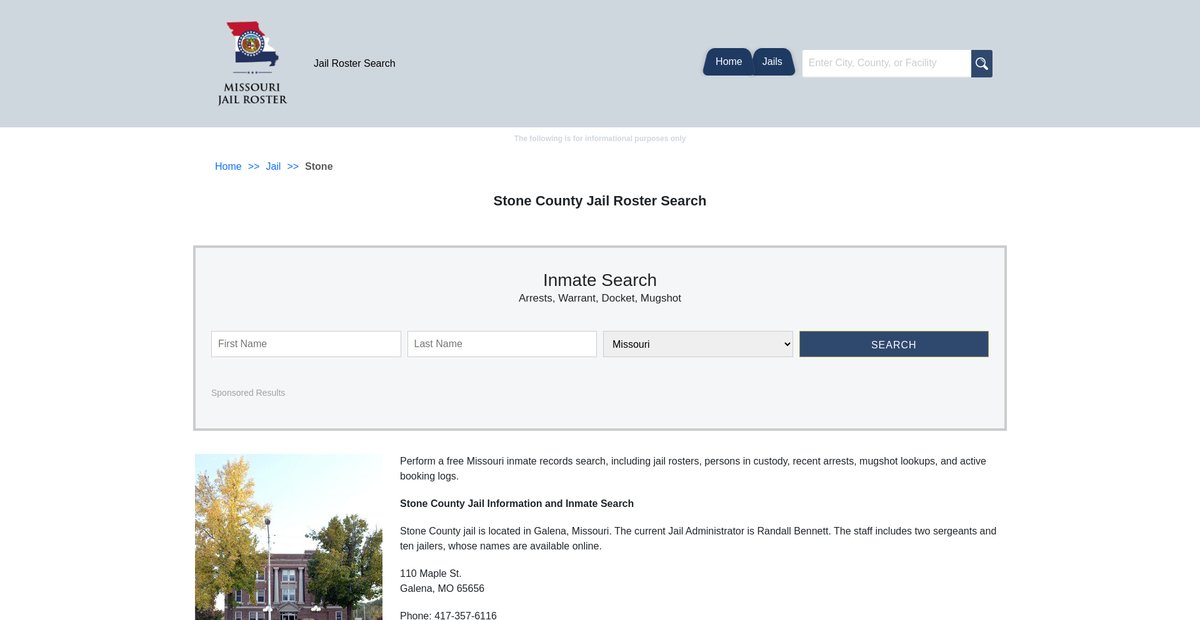Image resolution: width=1200 pixels, height=620 pixels.
Task: Focus the Last Name input field
Action: coord(502,344)
